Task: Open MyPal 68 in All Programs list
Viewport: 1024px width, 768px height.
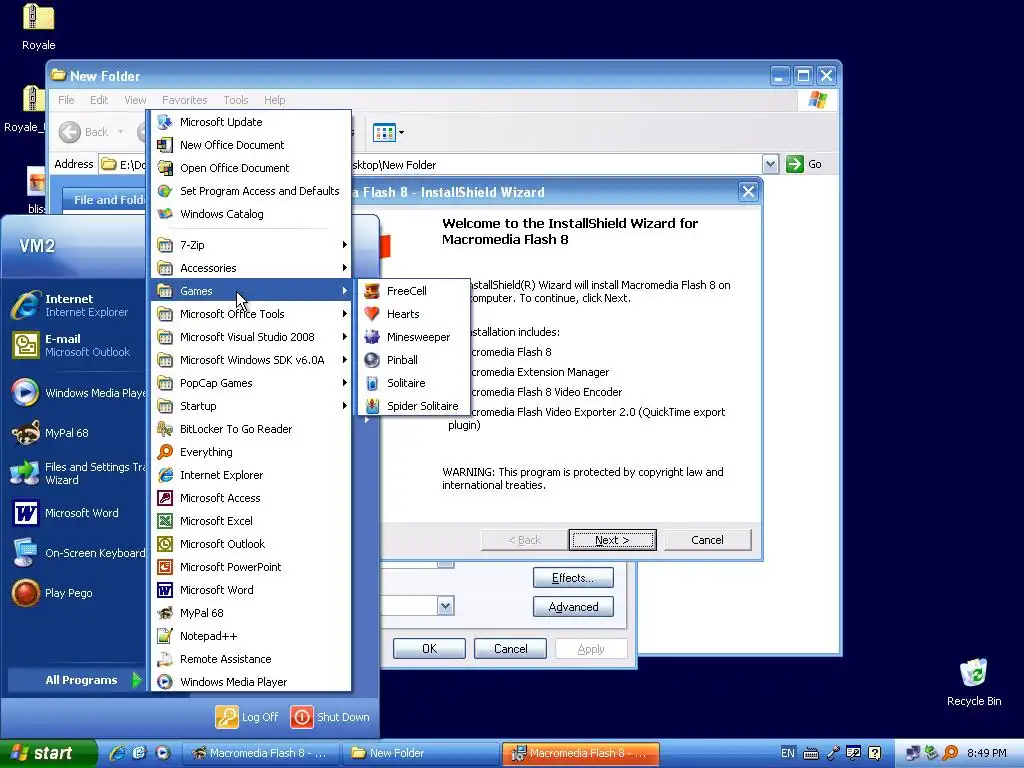Action: (251, 613)
